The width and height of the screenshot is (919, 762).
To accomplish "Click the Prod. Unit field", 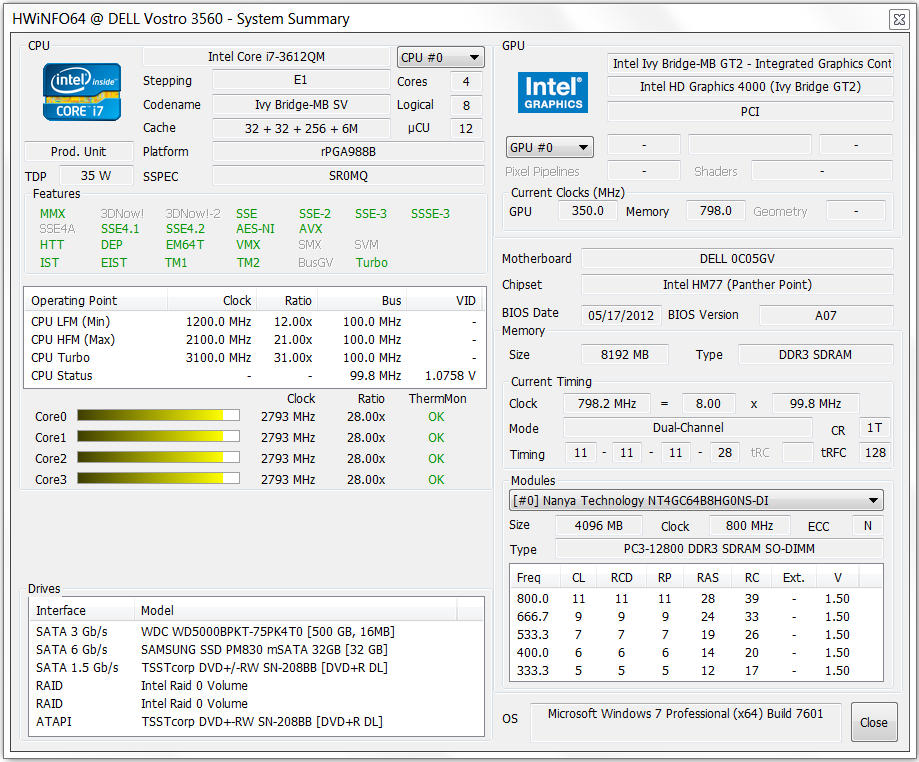I will [79, 152].
